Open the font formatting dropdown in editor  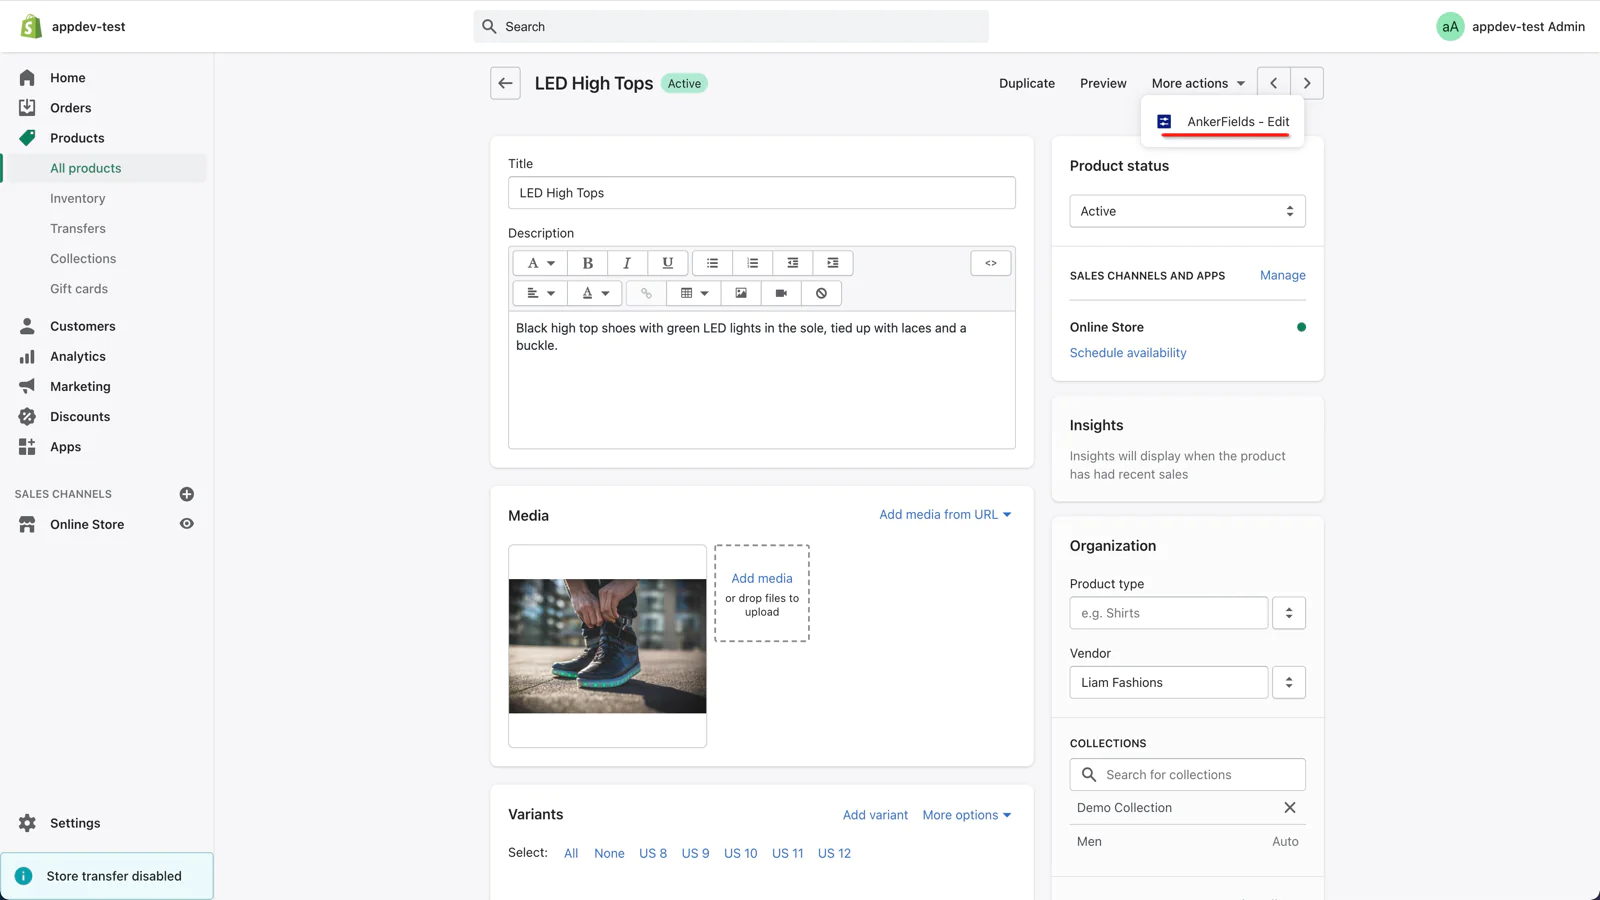pyautogui.click(x=540, y=263)
